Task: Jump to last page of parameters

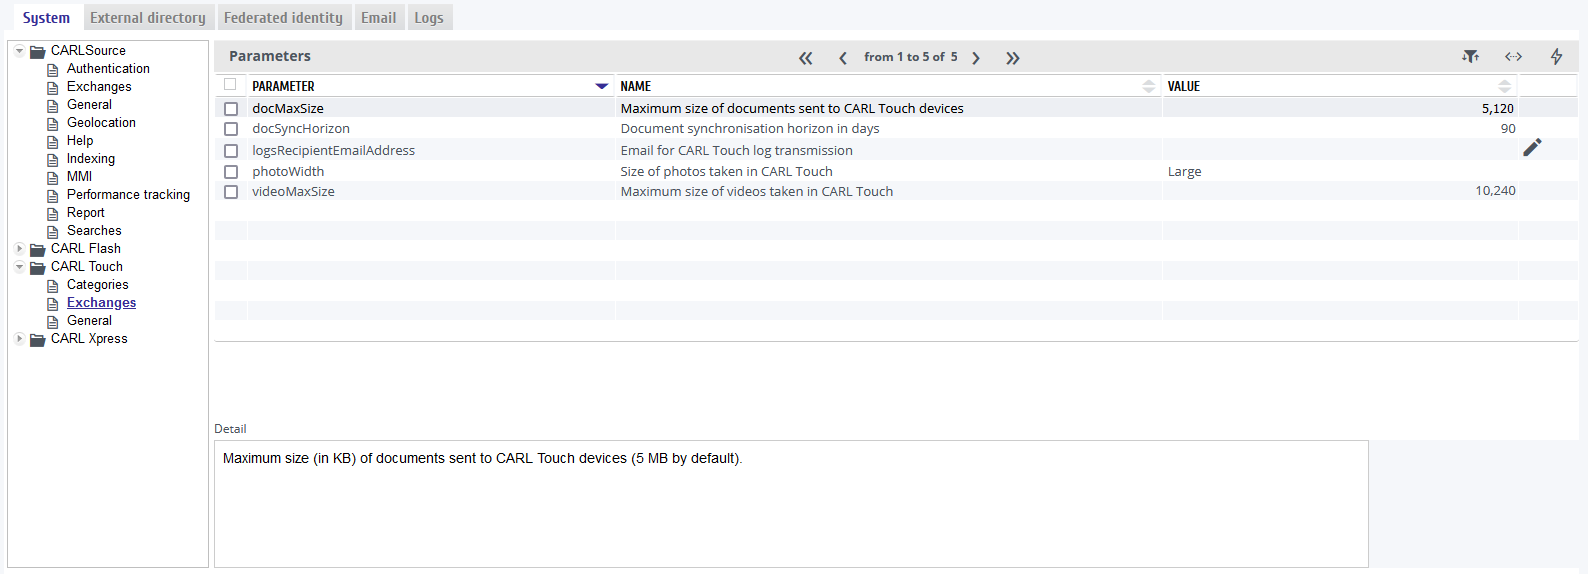Action: (1013, 58)
